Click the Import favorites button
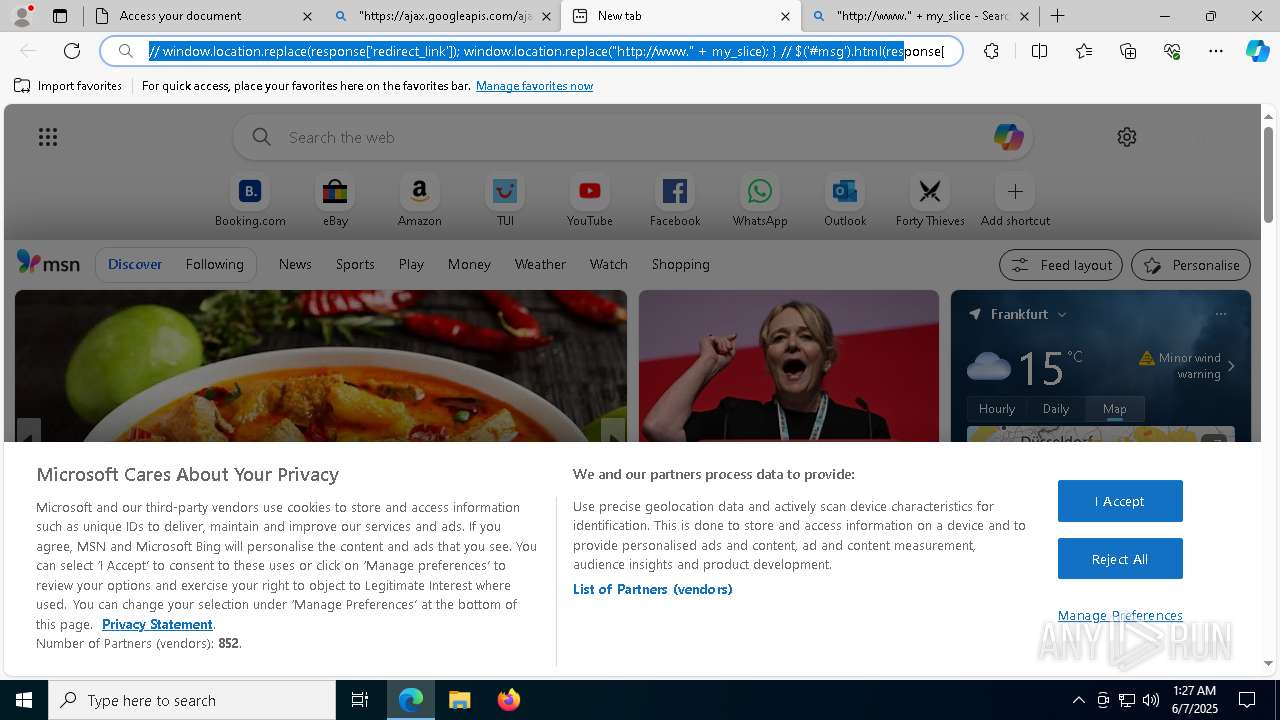This screenshot has width=1280, height=720. (x=68, y=86)
